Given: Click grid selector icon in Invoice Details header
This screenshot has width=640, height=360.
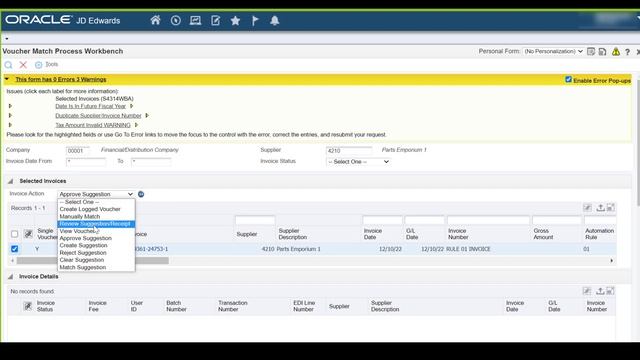Looking at the screenshot, I should 28,306.
